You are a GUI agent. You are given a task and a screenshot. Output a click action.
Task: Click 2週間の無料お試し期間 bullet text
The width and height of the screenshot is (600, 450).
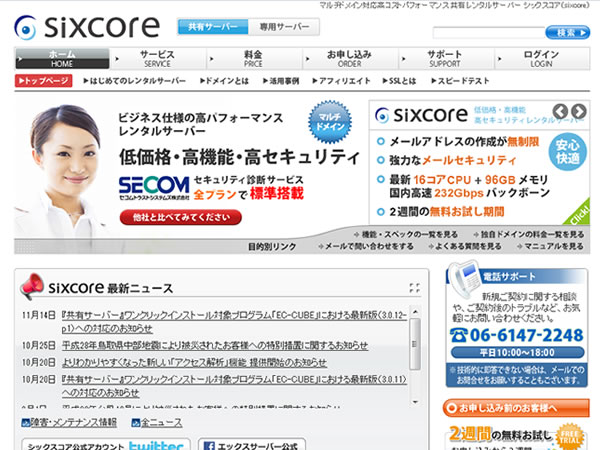pos(447,211)
